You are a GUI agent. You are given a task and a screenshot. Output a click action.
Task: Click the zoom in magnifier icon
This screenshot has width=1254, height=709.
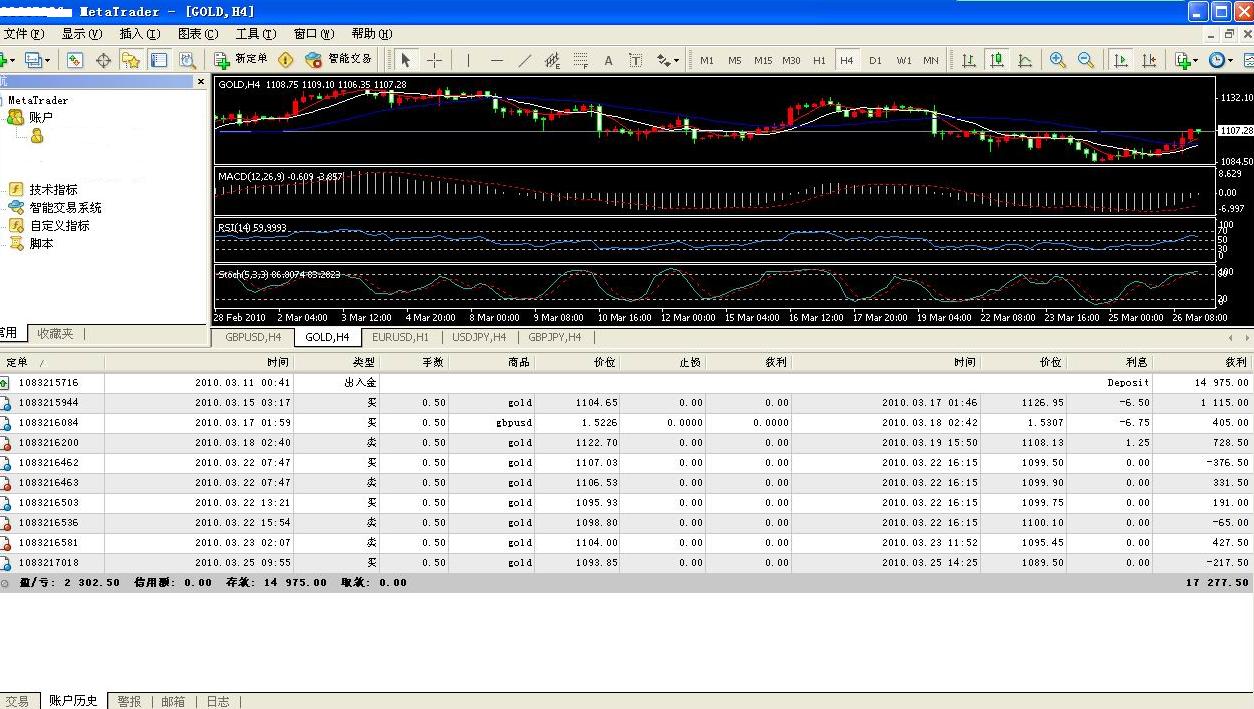click(x=1057, y=60)
